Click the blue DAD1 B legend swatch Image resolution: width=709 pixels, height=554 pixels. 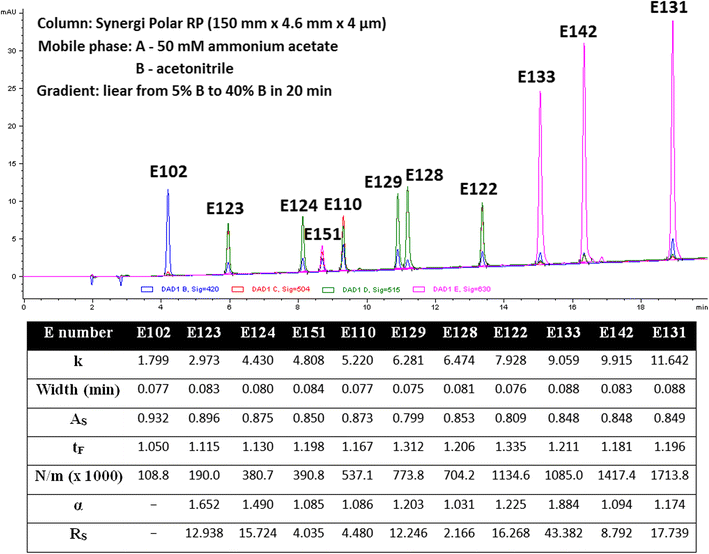pyautogui.click(x=147, y=289)
